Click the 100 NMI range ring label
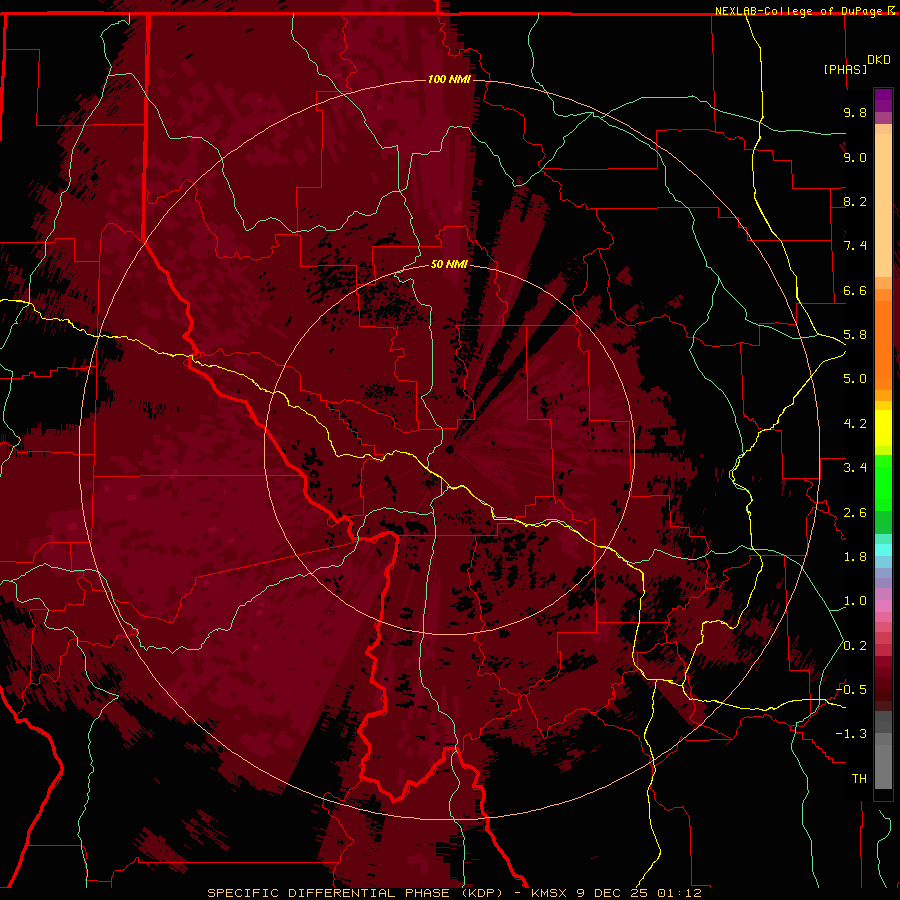This screenshot has width=900, height=900. [449, 79]
